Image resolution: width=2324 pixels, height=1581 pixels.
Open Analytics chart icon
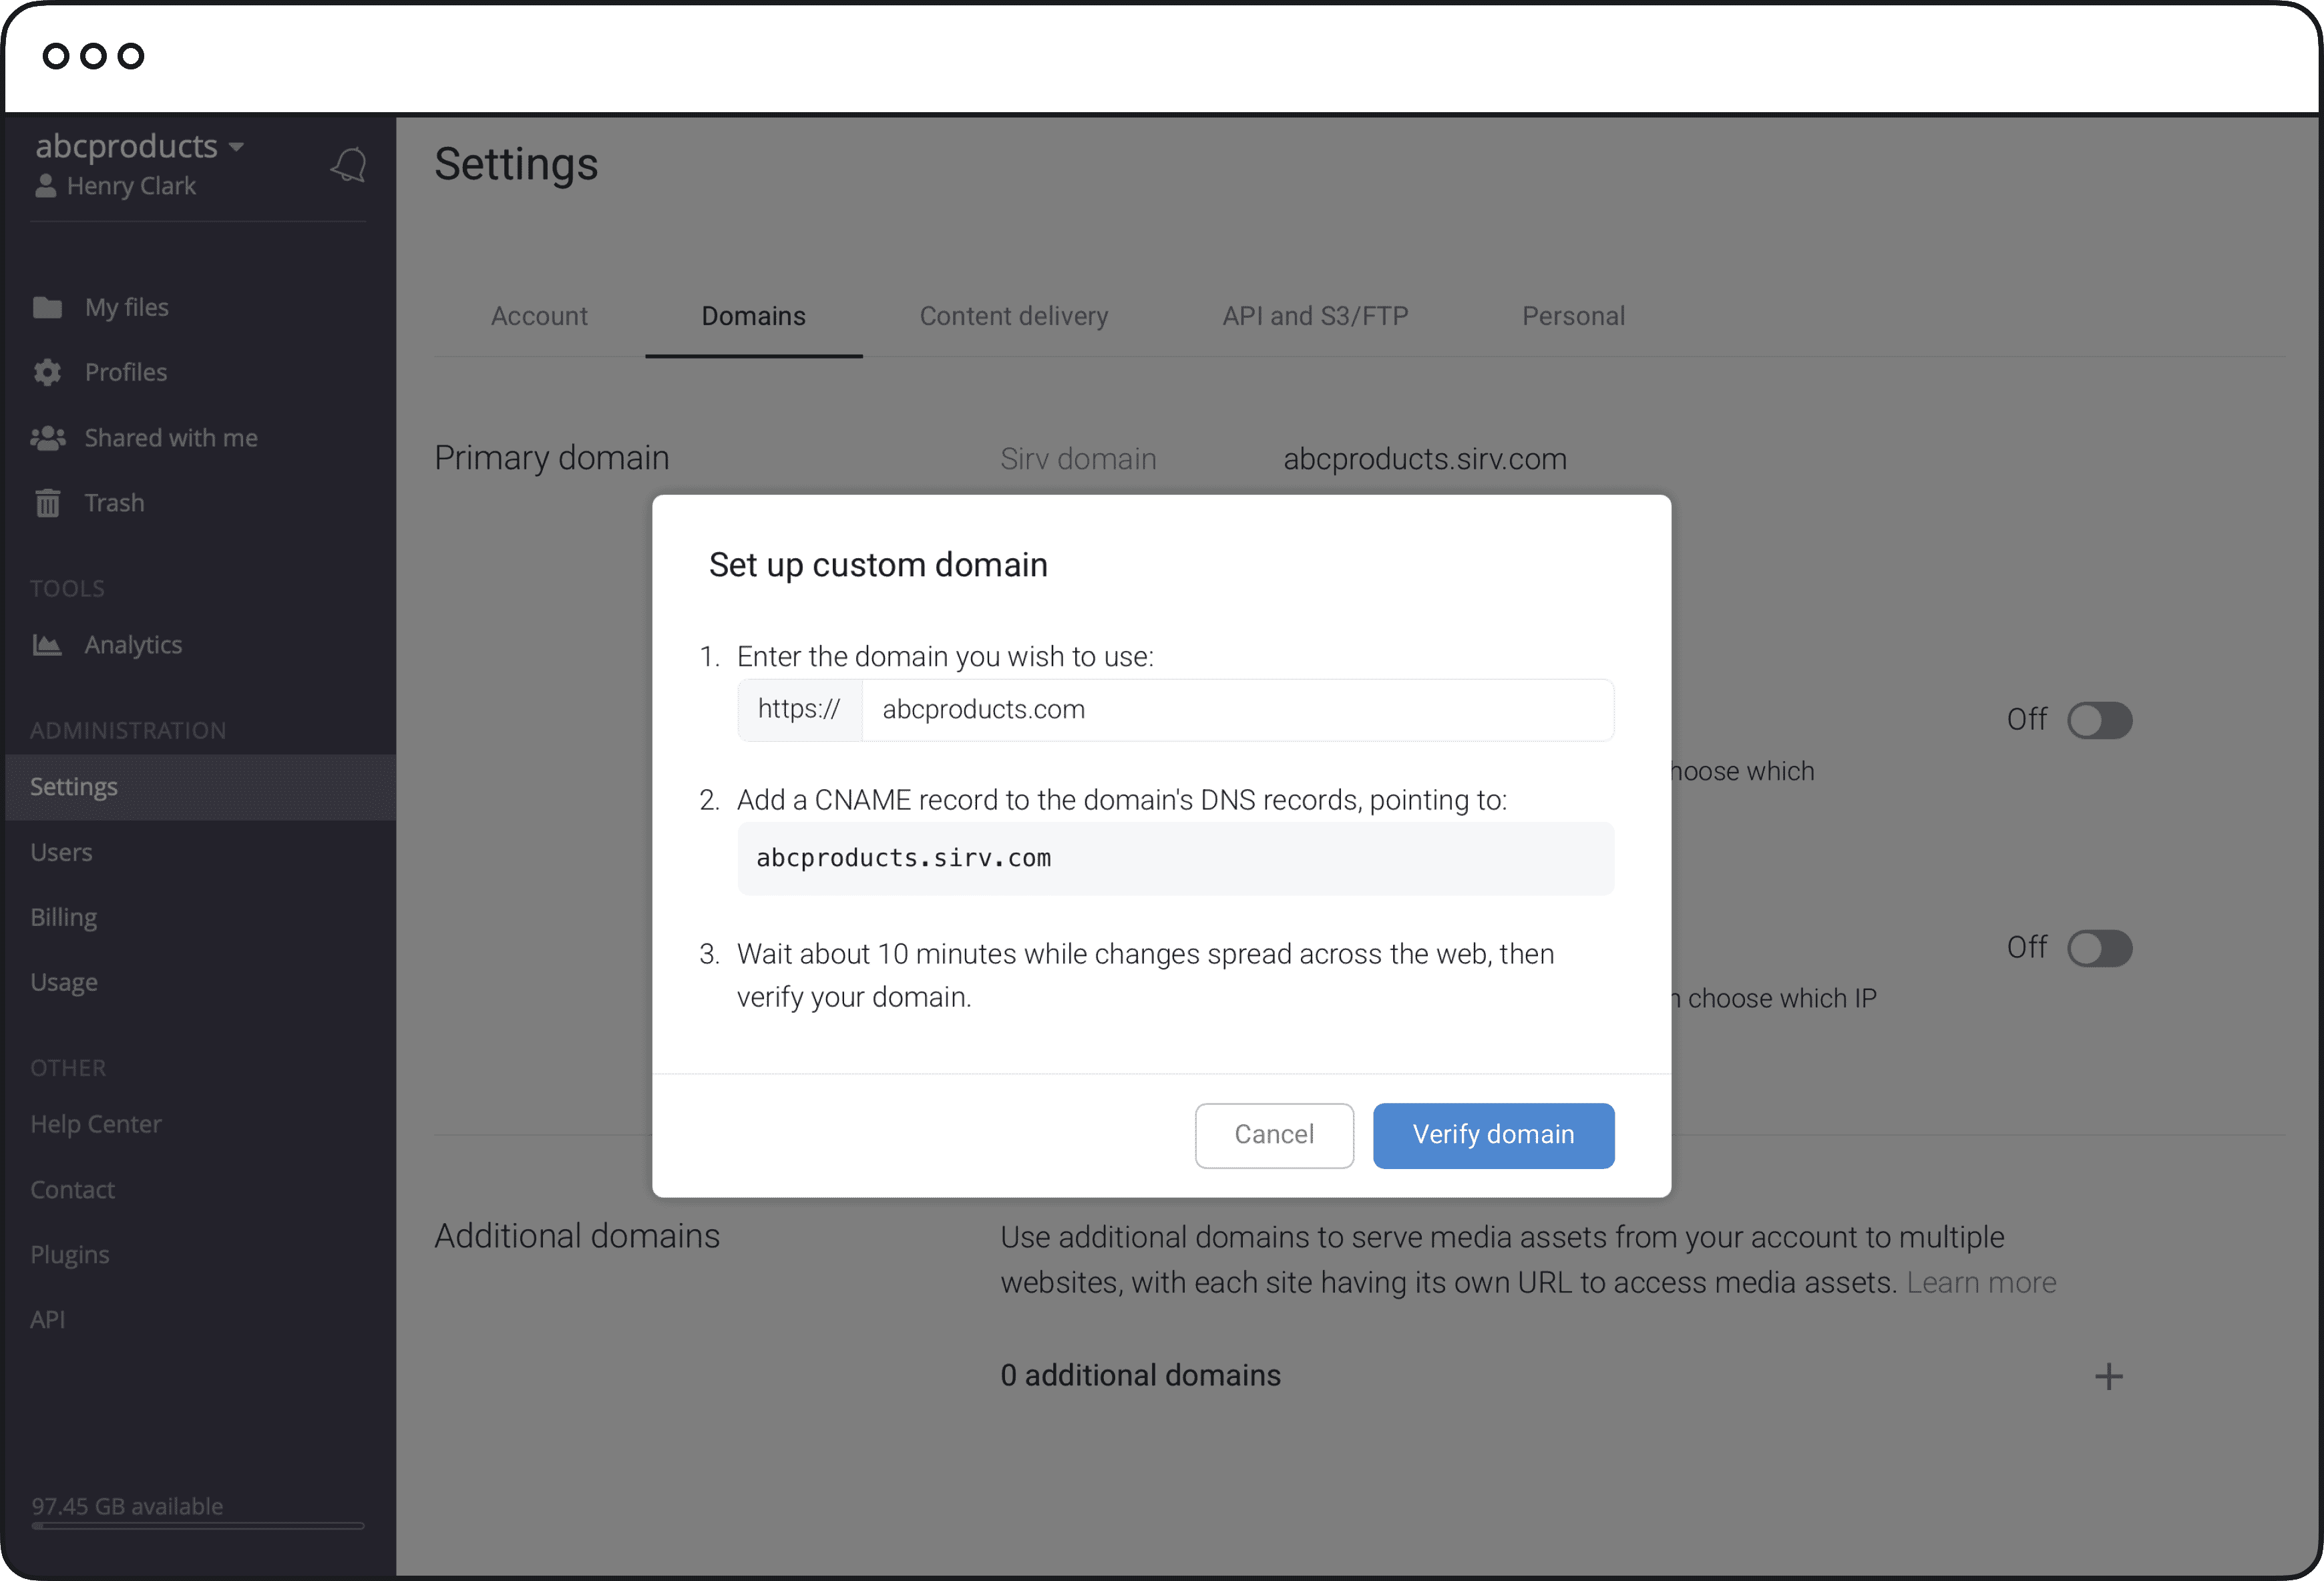coord(47,645)
